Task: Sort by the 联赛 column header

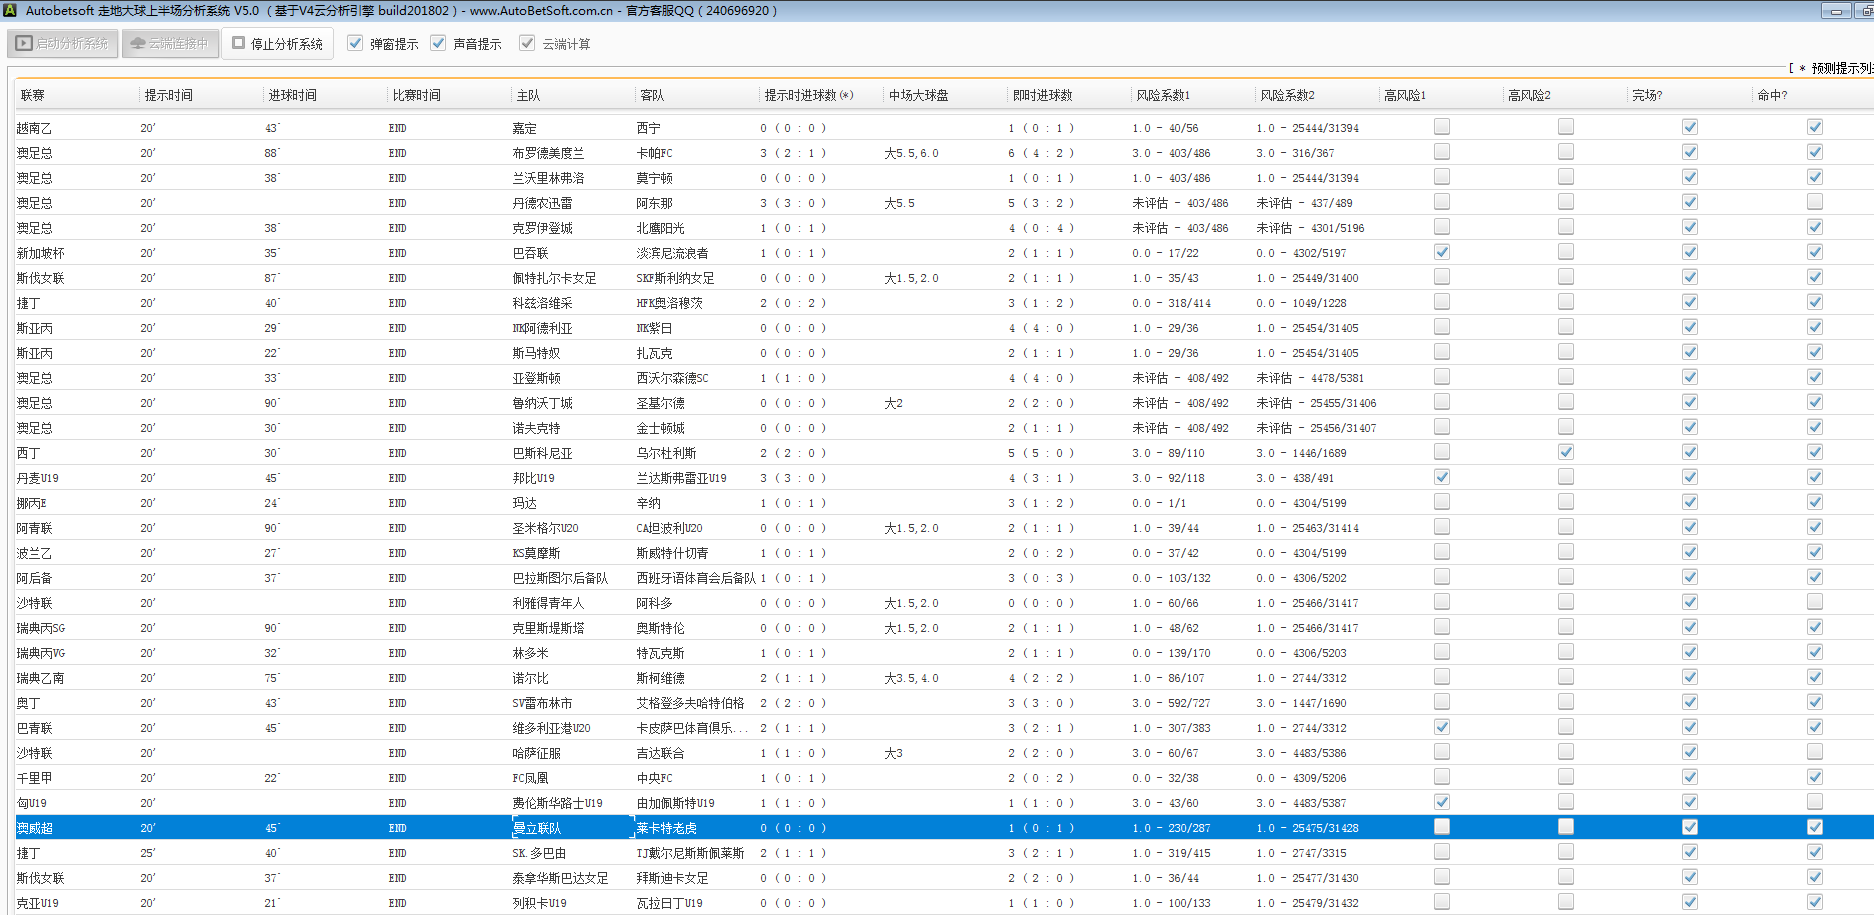Action: tap(33, 95)
